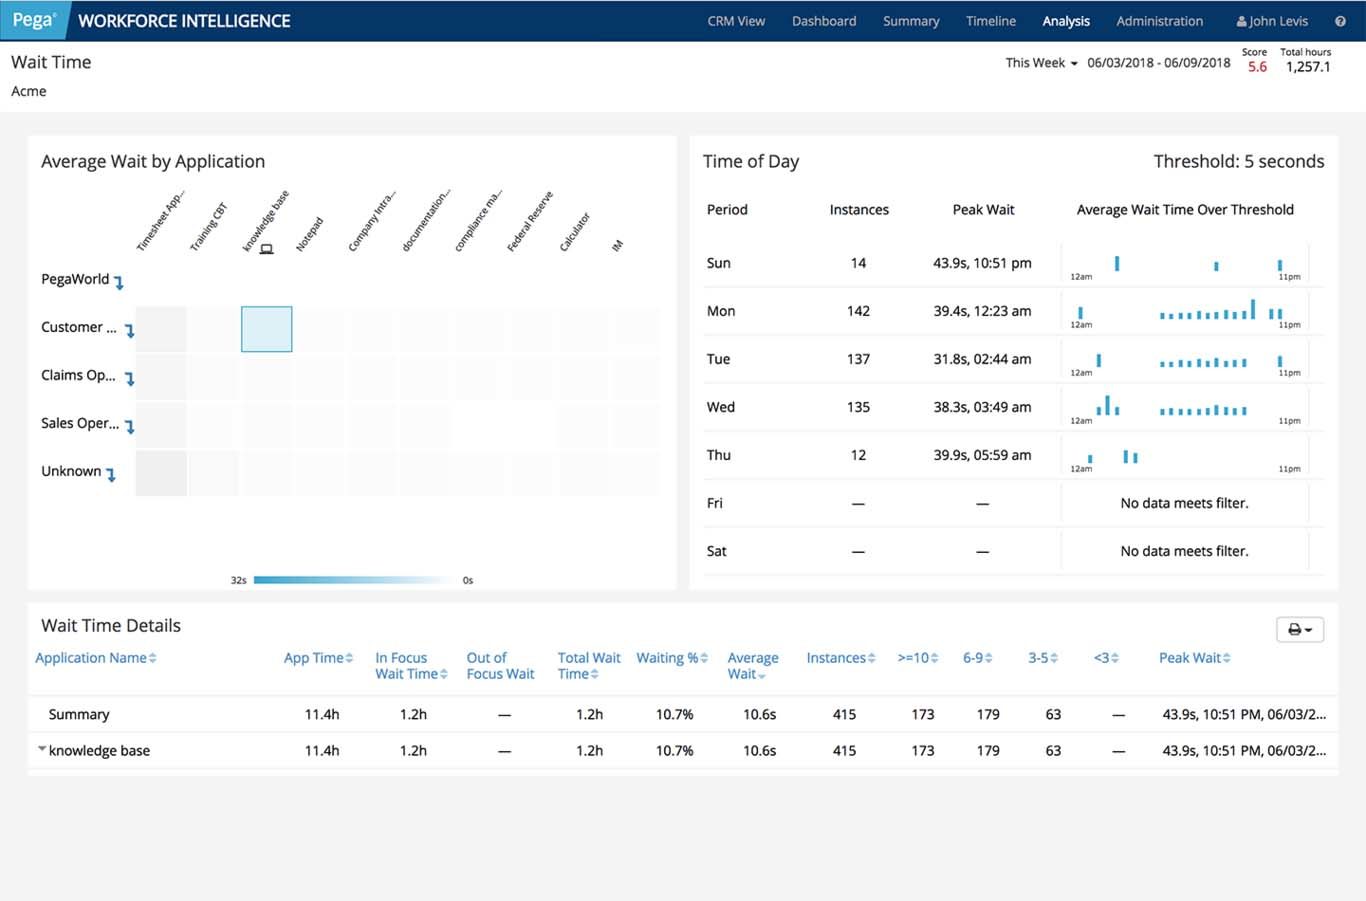1366x901 pixels.
Task: Click the Customer row drill-down arrow
Action: 129,331
